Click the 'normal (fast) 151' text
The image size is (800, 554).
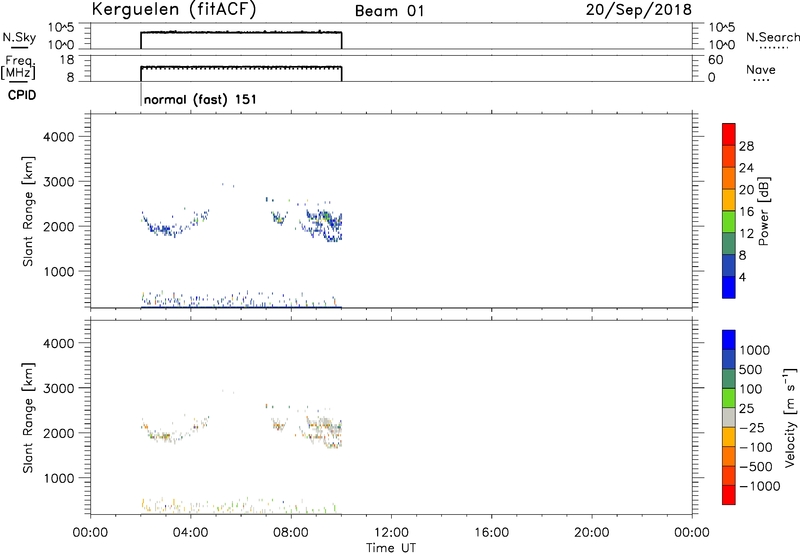point(200,99)
